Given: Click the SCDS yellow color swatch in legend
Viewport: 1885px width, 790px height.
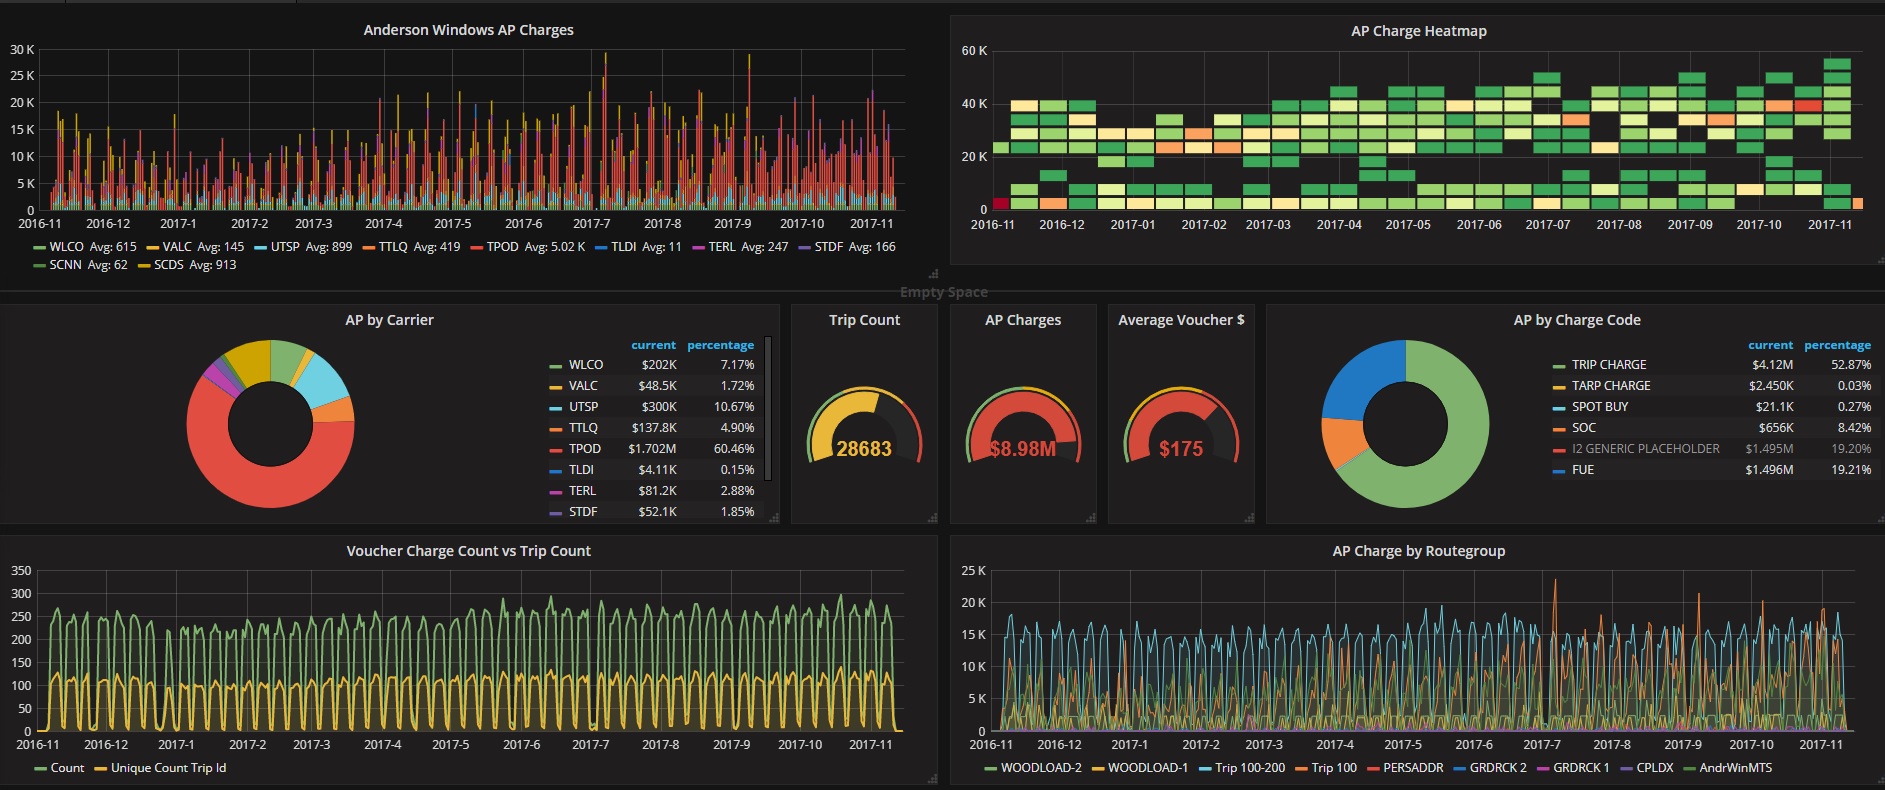Looking at the screenshot, I should (x=143, y=266).
